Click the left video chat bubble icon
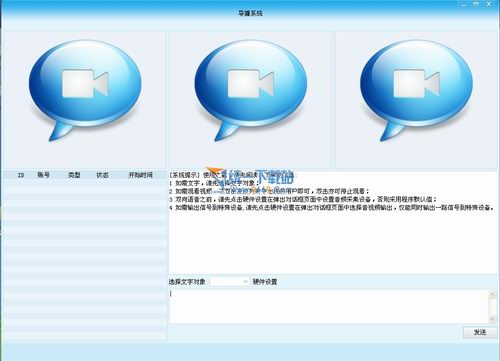This screenshot has height=361, width=500. pos(85,90)
